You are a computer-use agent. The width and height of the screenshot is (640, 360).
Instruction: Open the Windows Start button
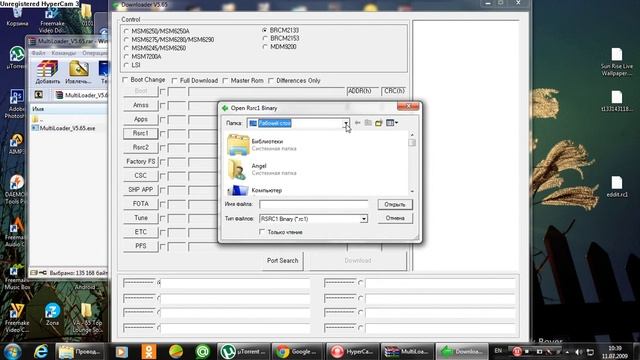12,351
